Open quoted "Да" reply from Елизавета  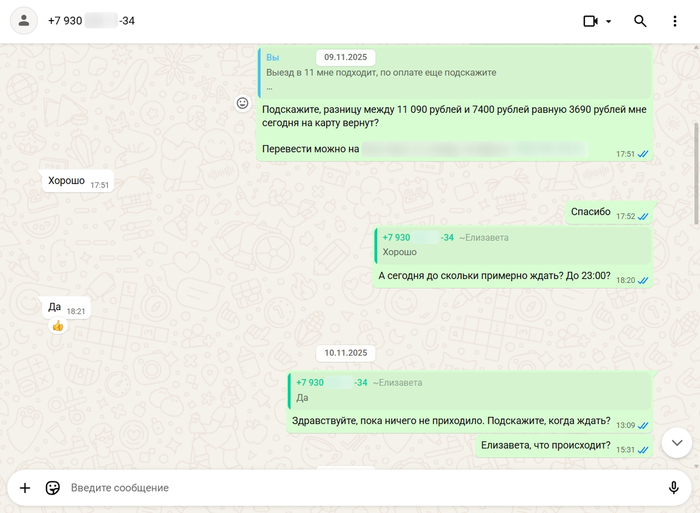(x=468, y=390)
